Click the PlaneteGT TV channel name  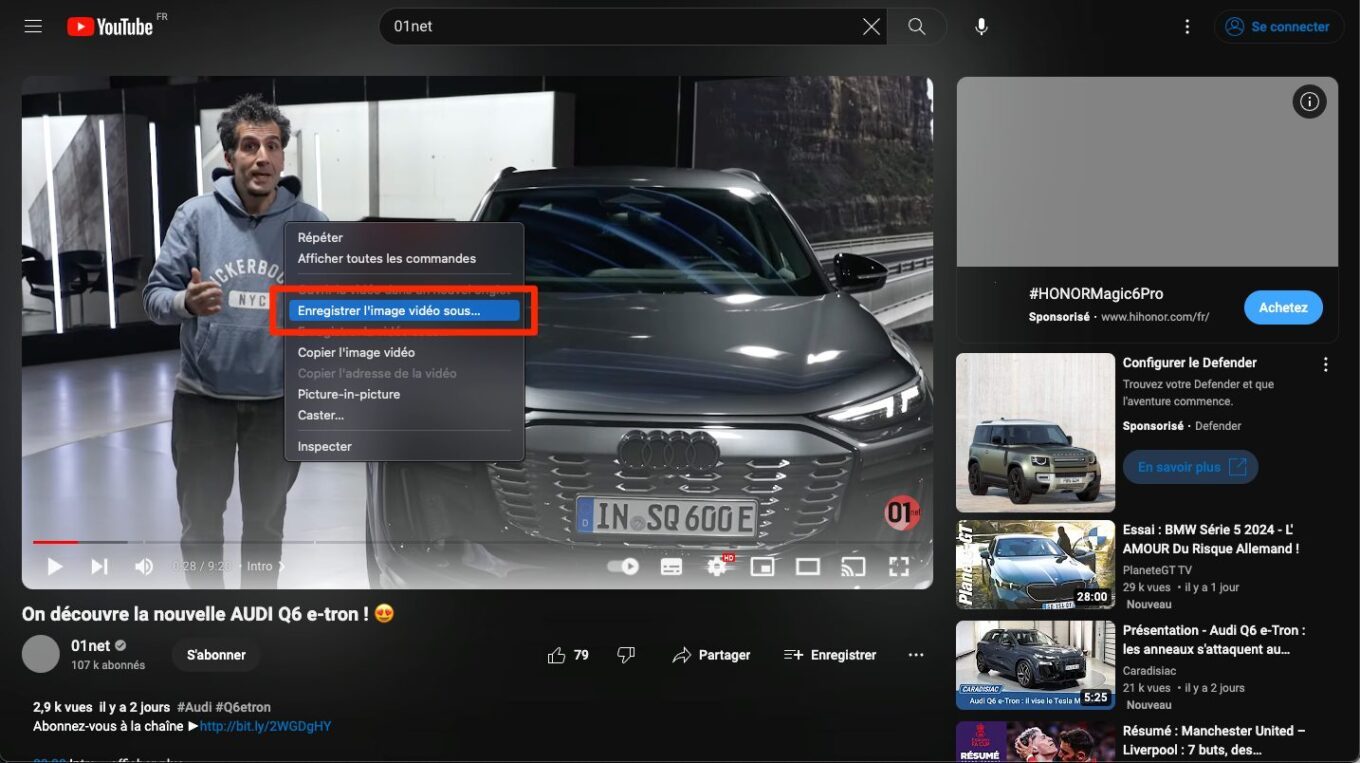(x=1157, y=570)
